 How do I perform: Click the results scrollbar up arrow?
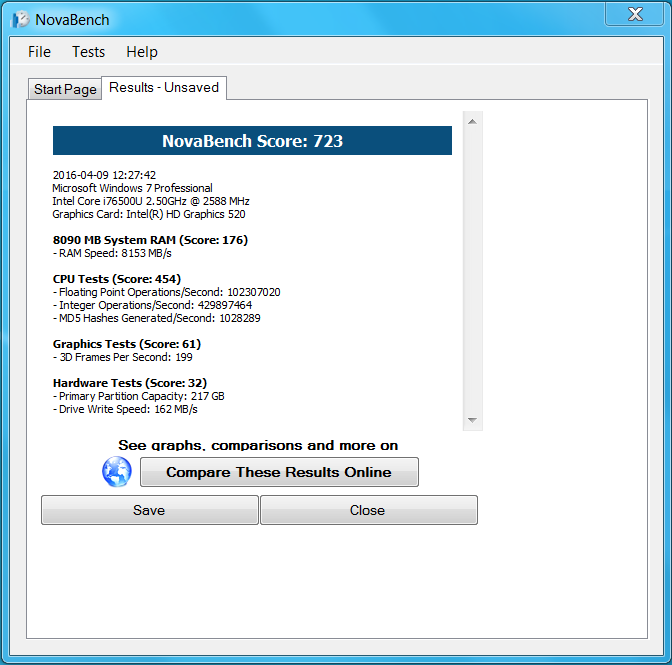coord(473,122)
